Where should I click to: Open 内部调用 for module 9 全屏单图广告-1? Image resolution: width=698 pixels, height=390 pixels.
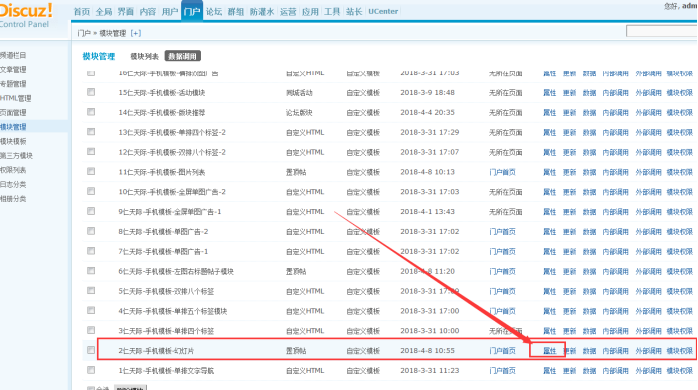(616, 212)
